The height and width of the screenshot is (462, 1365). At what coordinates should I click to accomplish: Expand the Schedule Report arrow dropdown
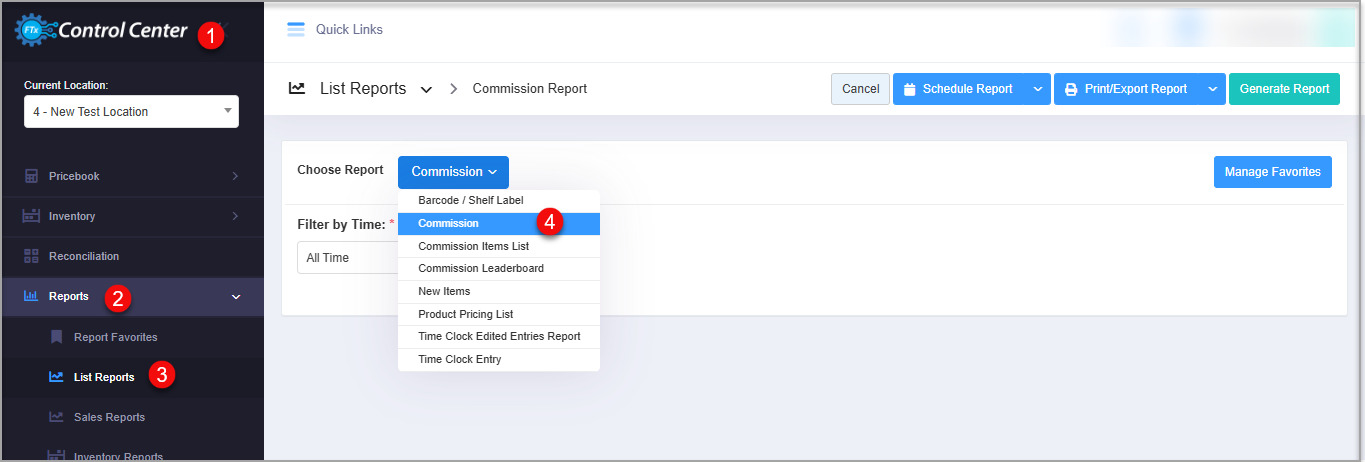(1037, 89)
